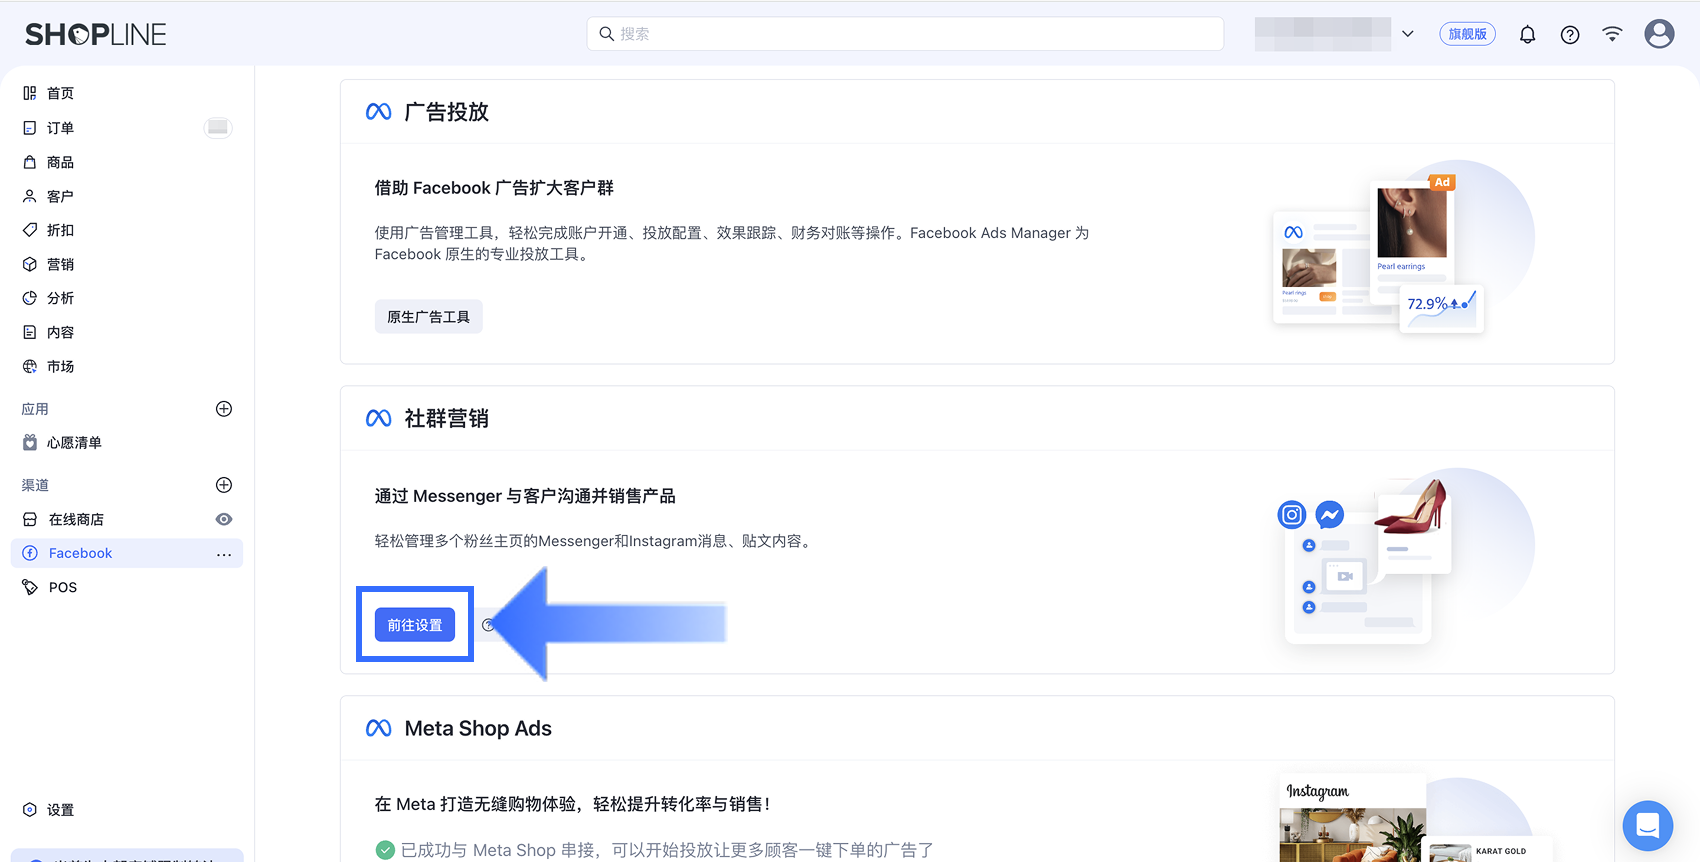1700x862 pixels.
Task: Focus the top search field
Action: 905,34
